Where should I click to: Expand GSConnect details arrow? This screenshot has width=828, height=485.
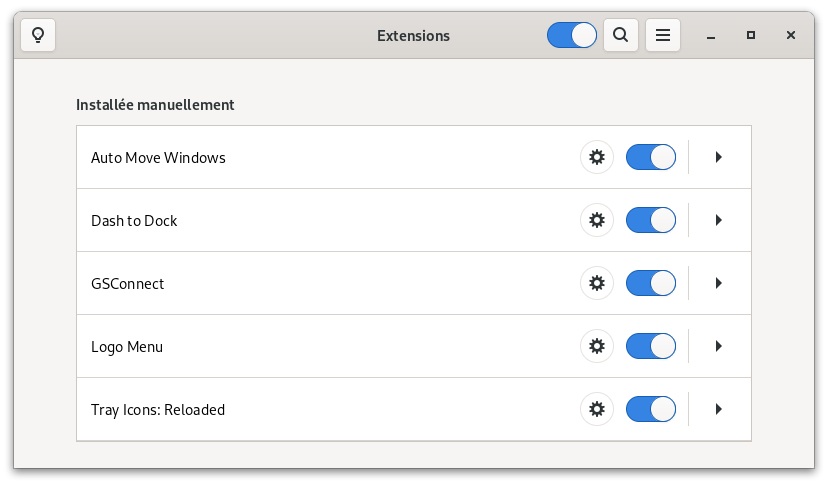718,283
